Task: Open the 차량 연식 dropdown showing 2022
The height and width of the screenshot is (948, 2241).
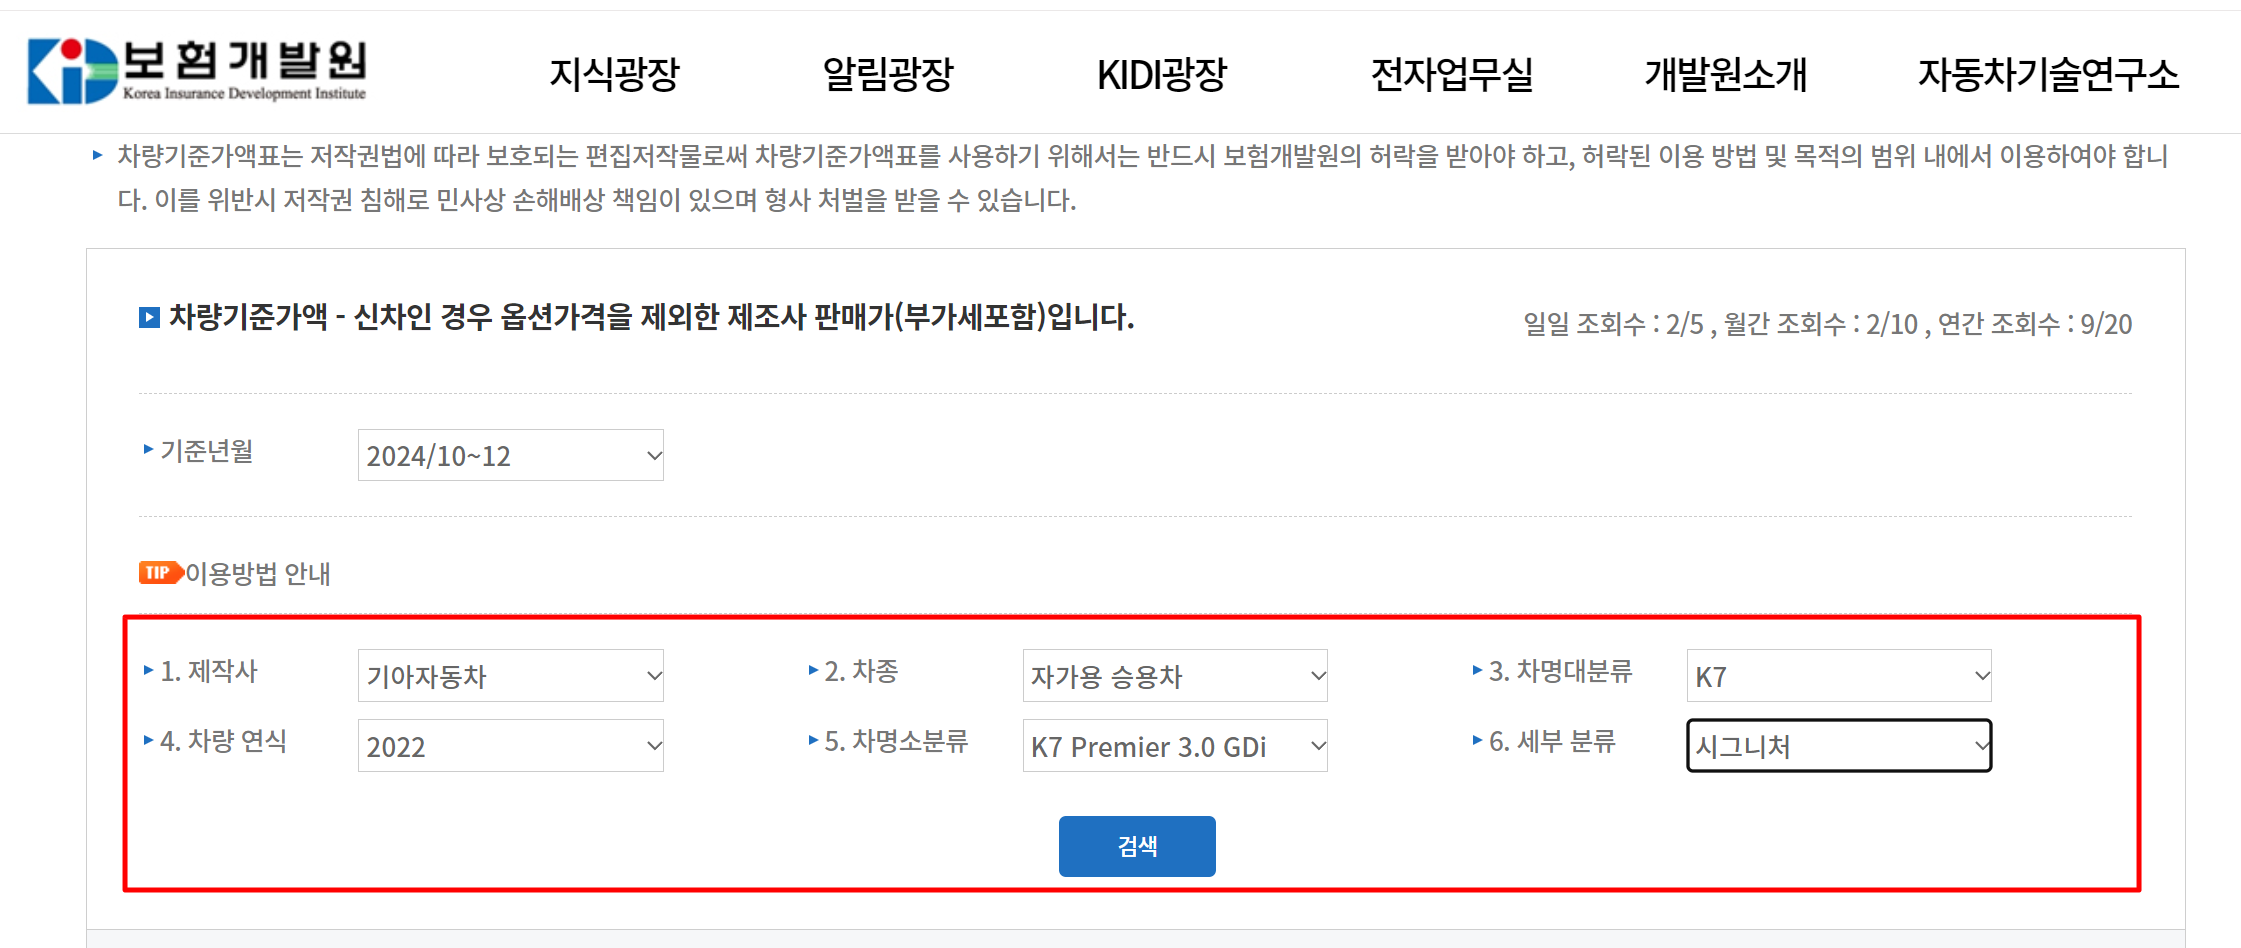Action: pos(510,745)
